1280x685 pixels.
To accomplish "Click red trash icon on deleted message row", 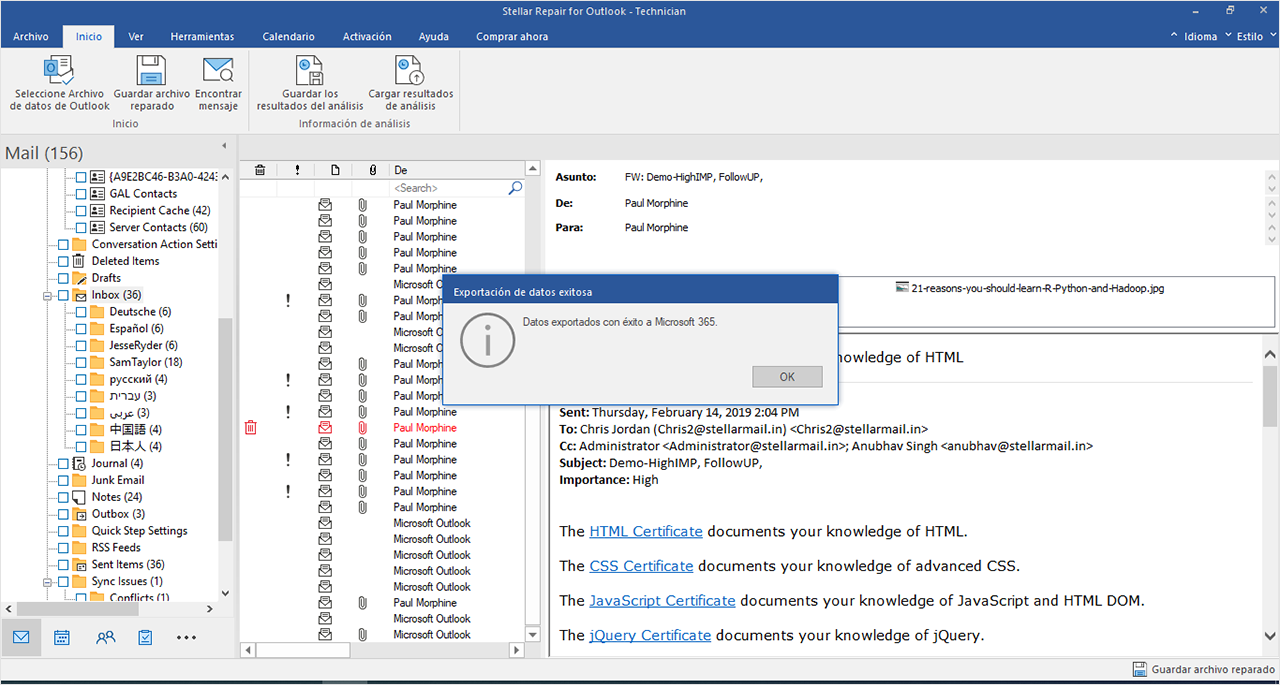I will tap(251, 428).
